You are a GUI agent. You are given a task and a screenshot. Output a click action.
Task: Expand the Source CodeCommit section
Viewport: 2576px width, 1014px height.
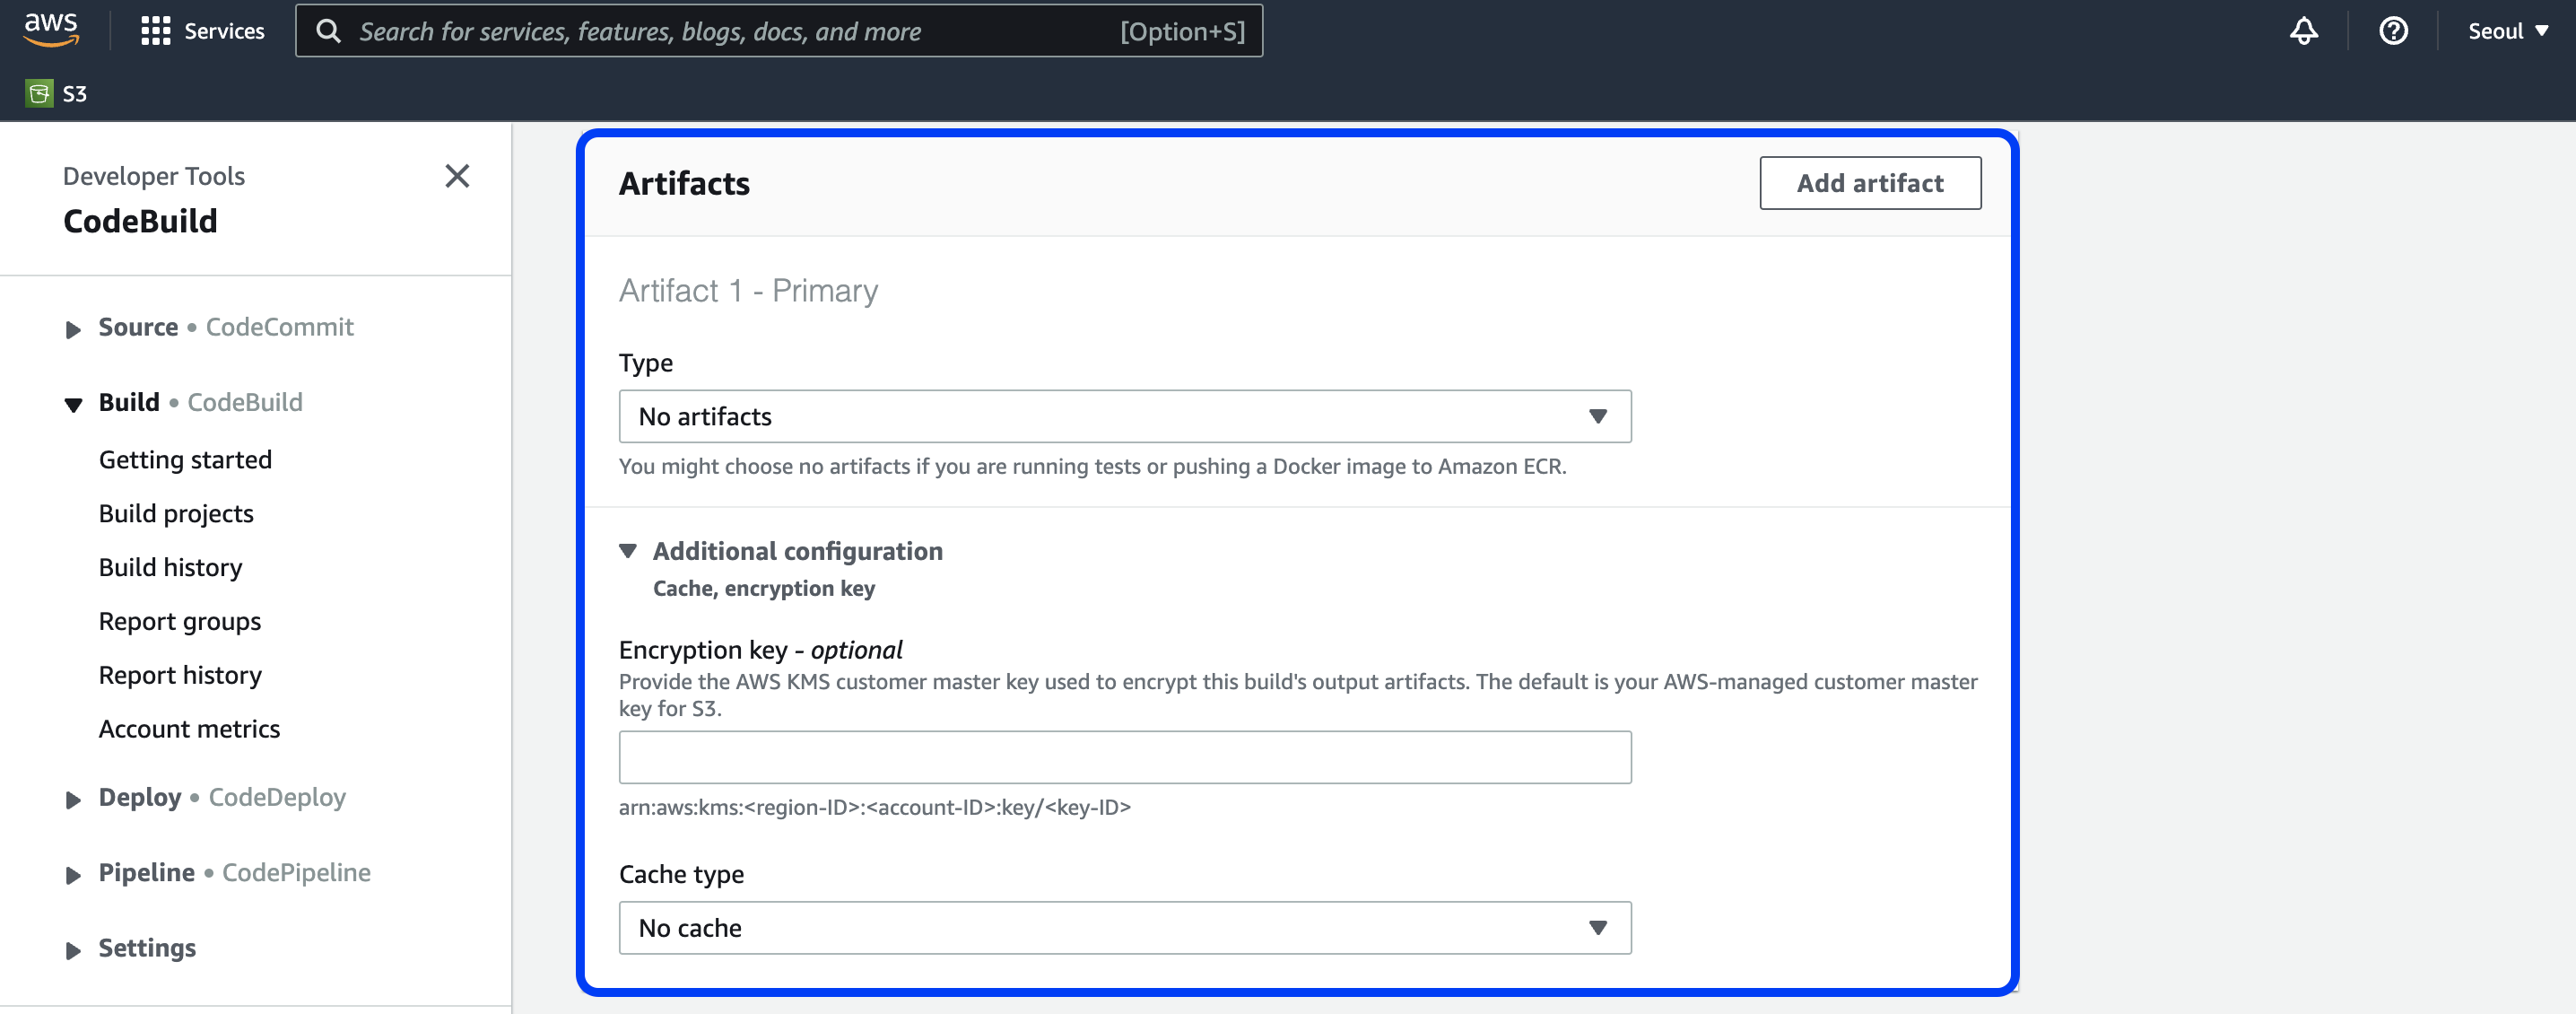point(73,329)
